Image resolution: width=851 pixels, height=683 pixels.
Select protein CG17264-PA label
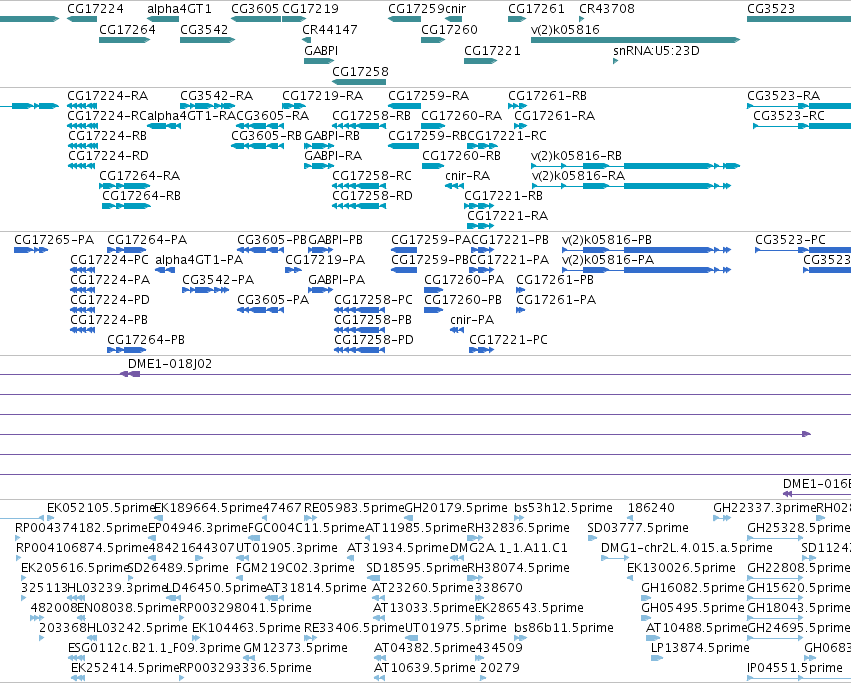point(147,239)
